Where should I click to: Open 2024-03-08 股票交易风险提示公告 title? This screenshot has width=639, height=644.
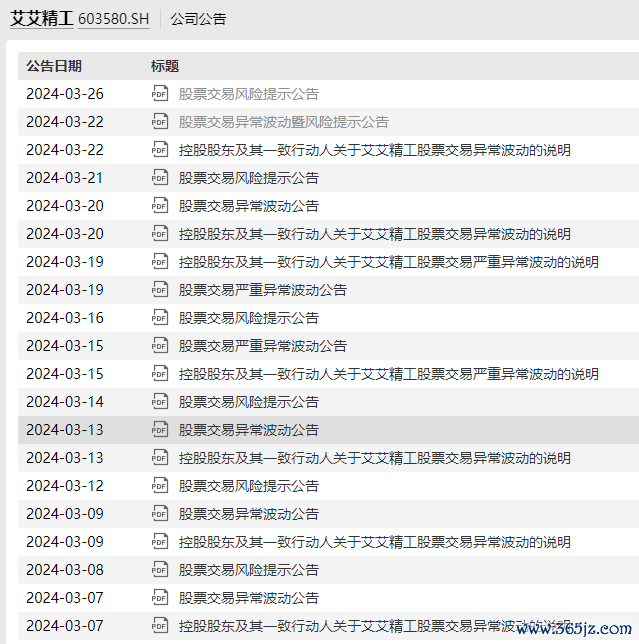pos(248,570)
